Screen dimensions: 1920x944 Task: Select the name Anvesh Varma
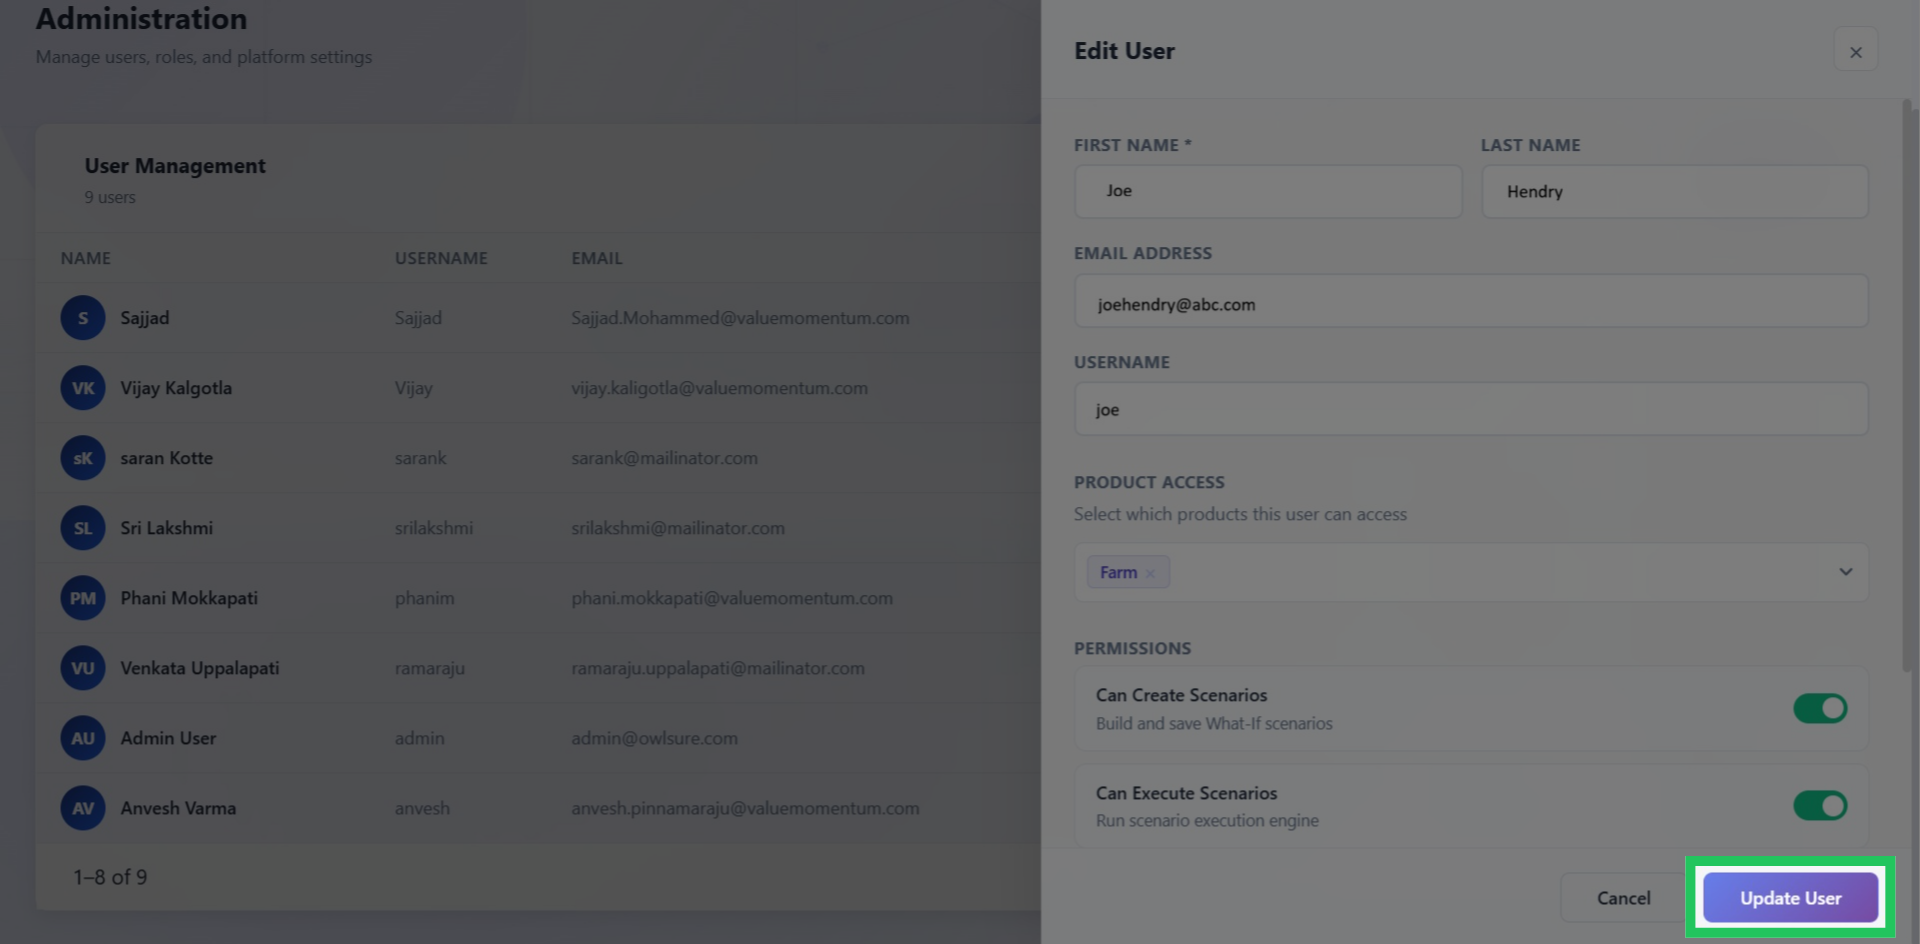[x=178, y=808]
